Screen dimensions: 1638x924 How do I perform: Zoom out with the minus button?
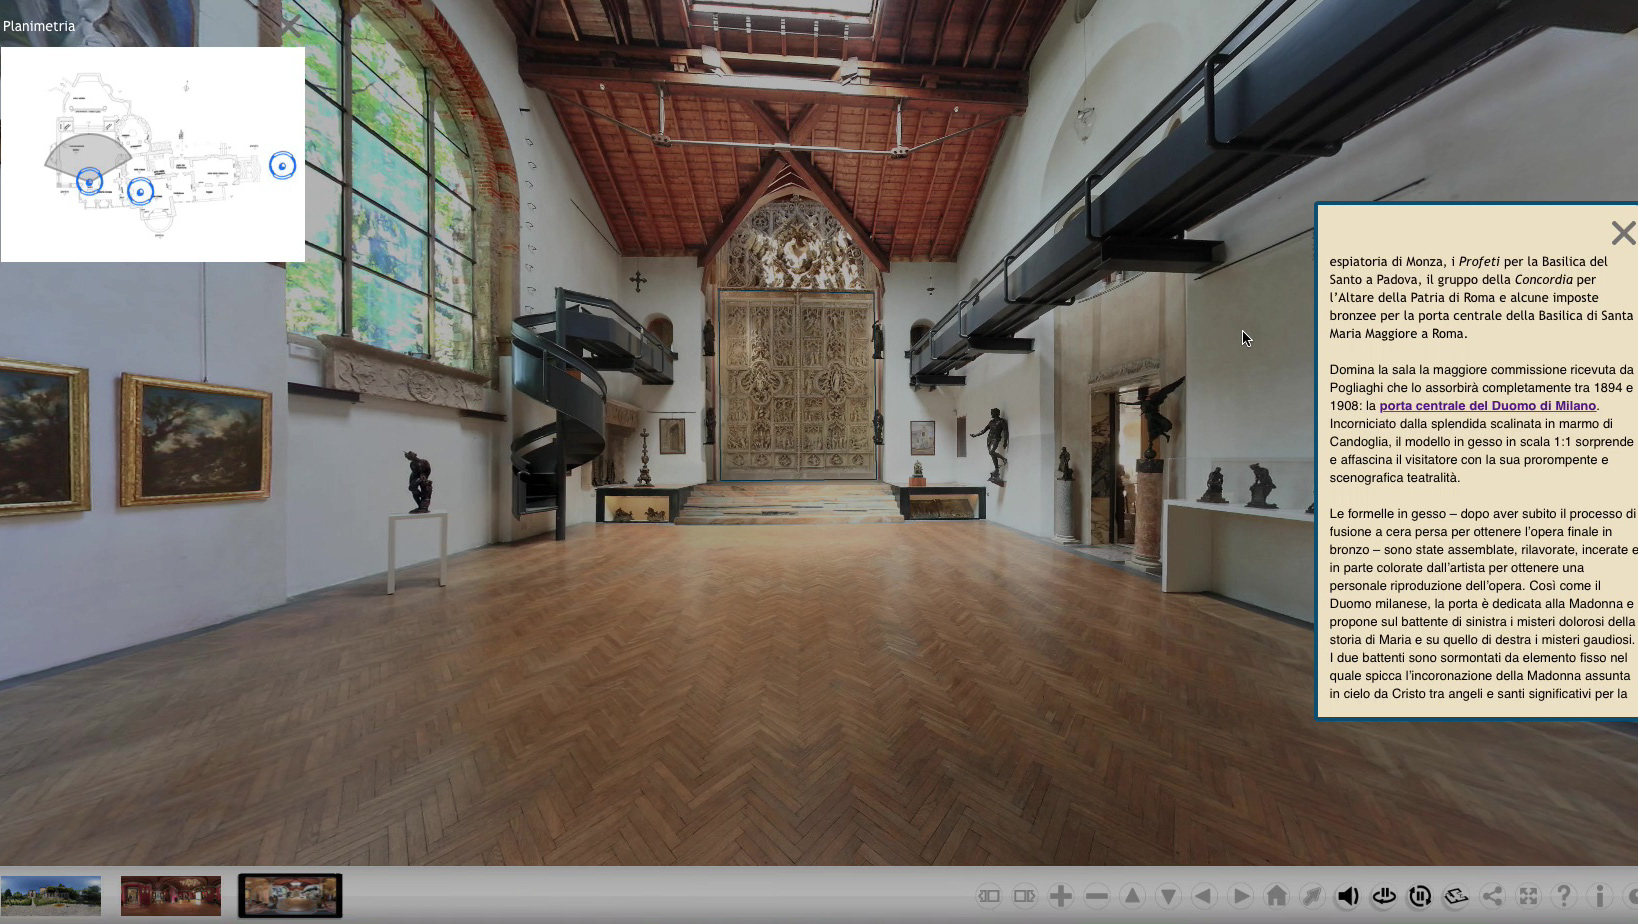point(1097,896)
